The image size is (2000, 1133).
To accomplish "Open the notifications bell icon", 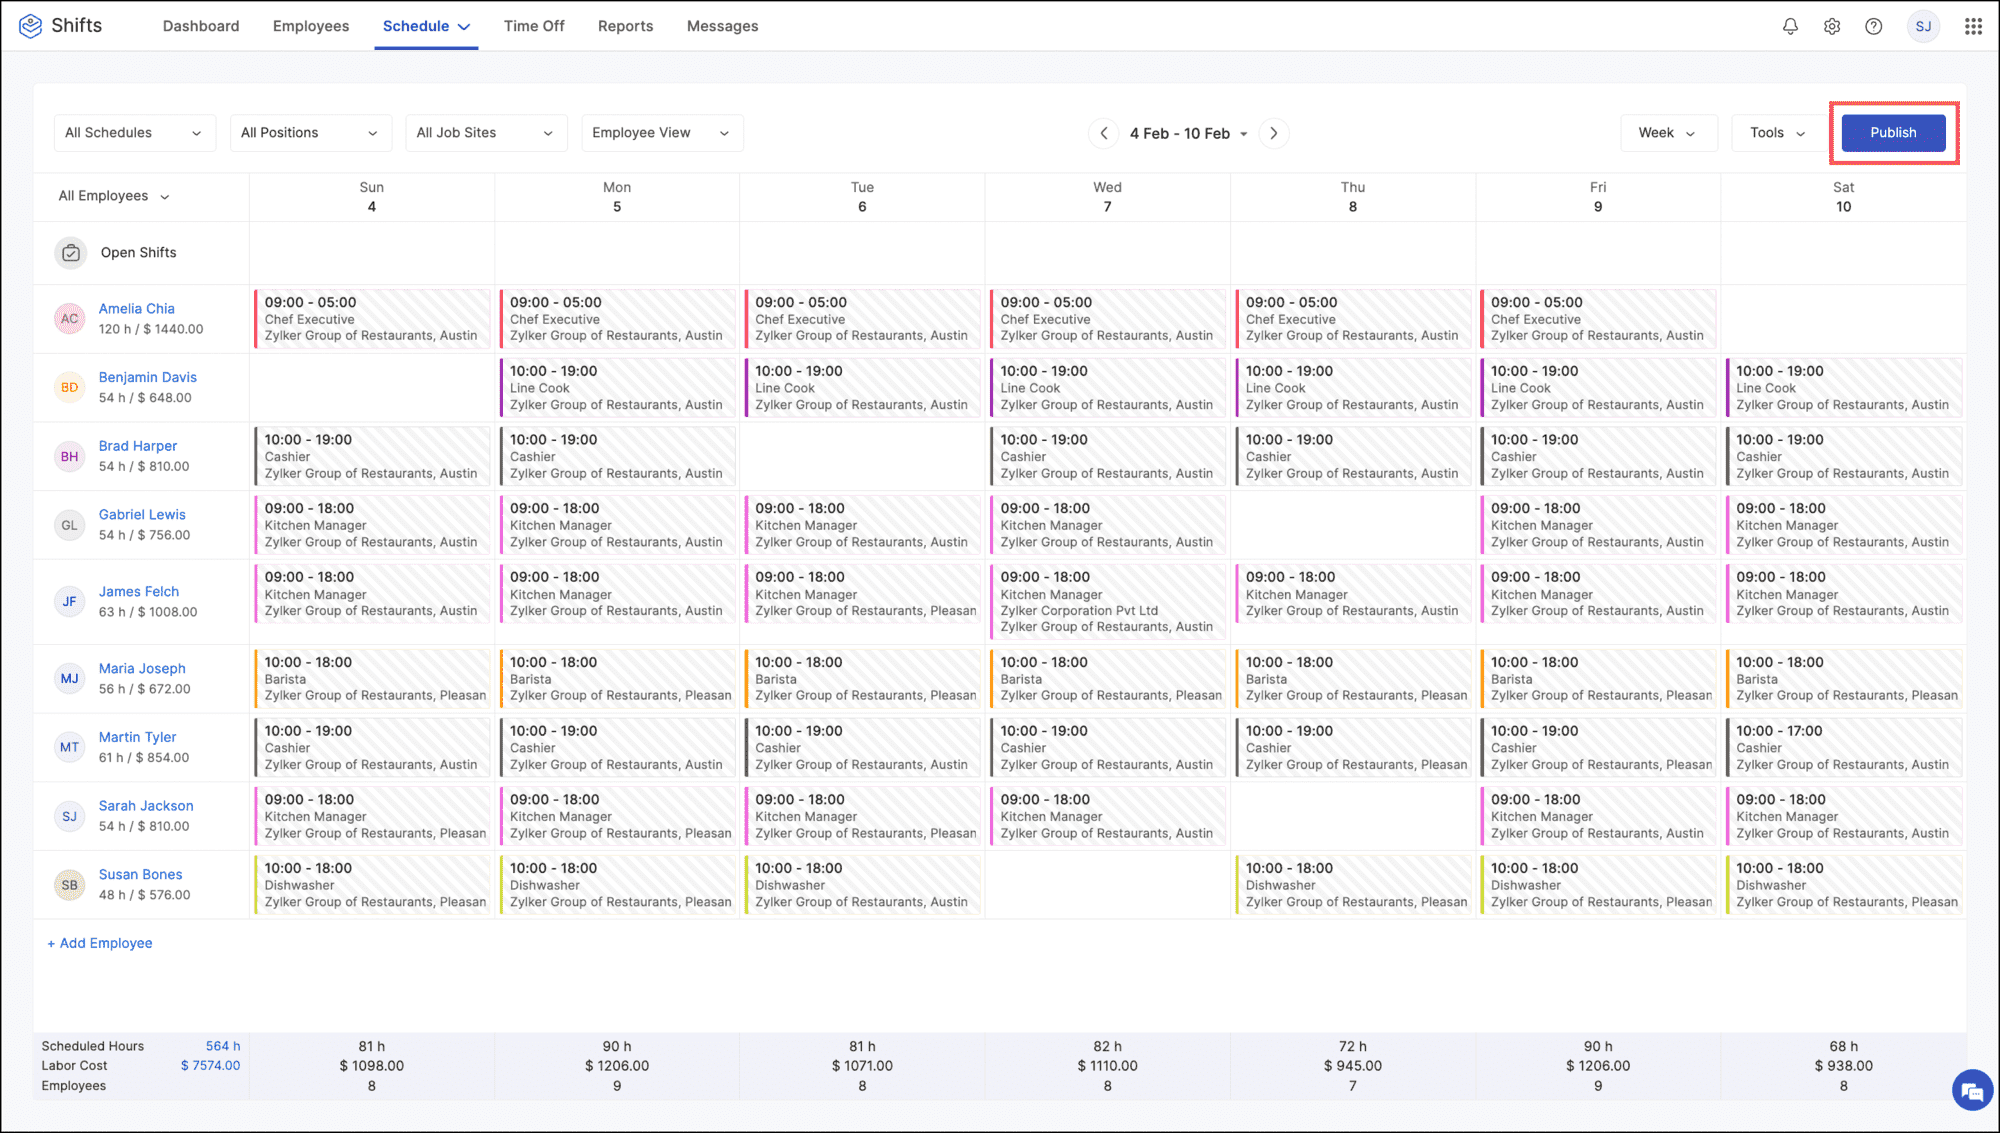I will coord(1790,26).
